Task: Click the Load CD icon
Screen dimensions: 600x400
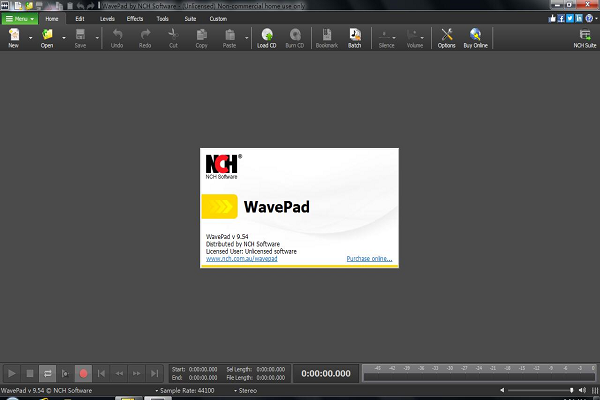Action: pyautogui.click(x=266, y=36)
